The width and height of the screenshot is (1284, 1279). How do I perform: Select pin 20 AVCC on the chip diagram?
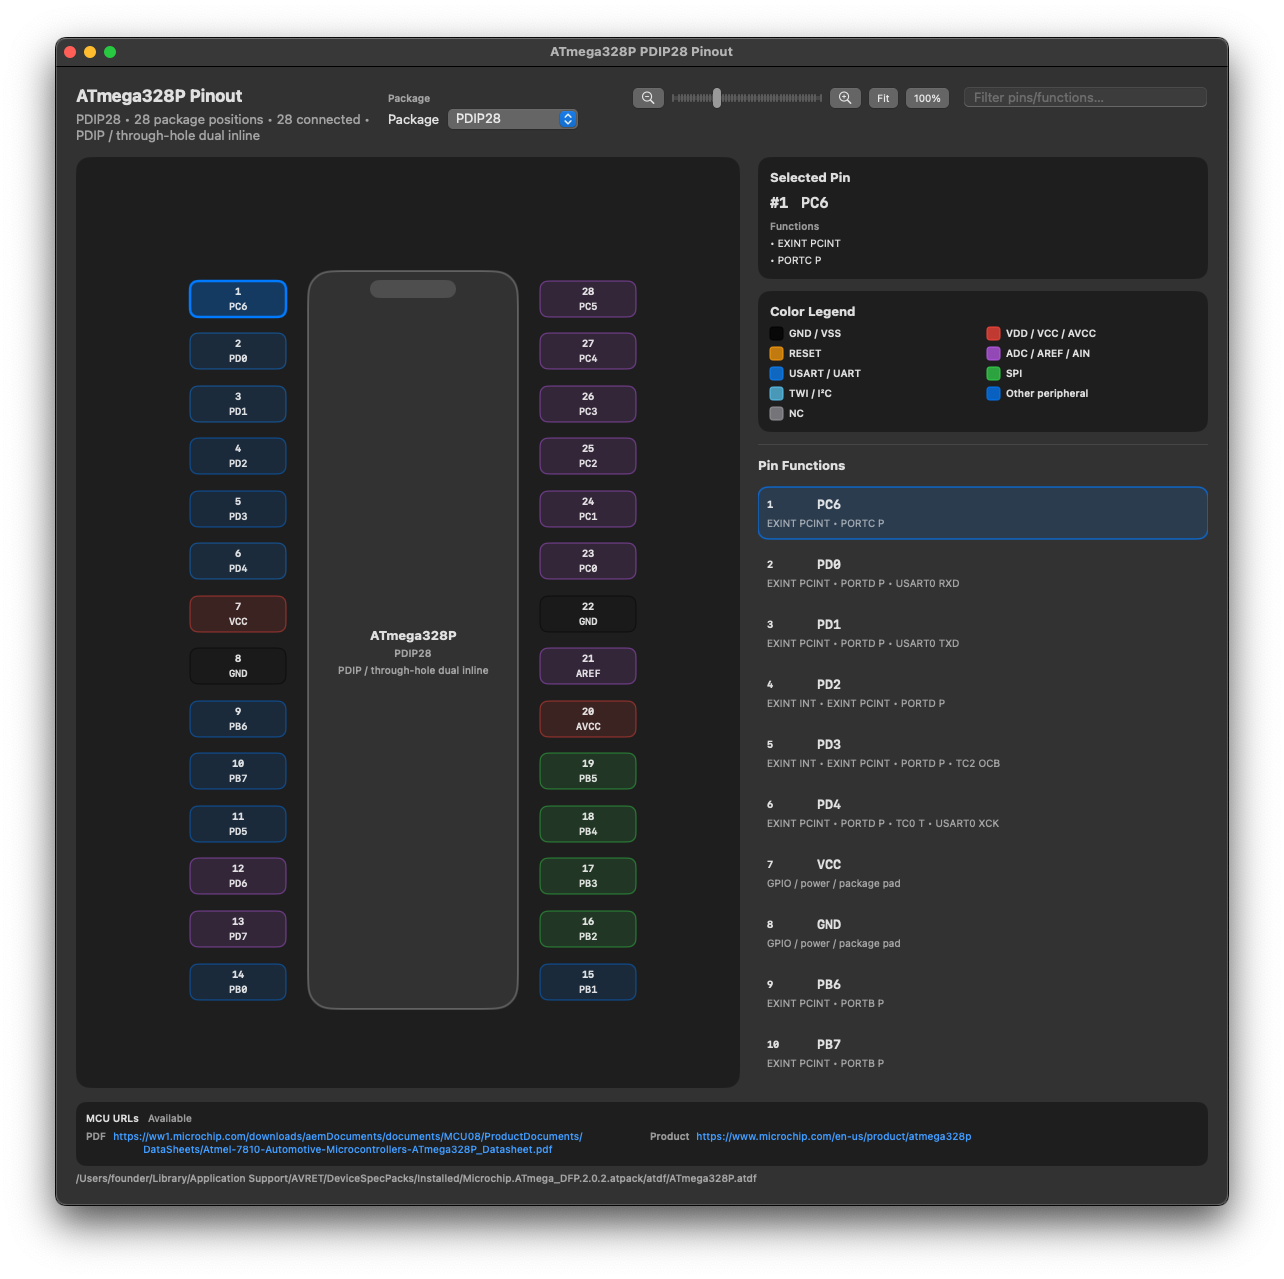(588, 719)
